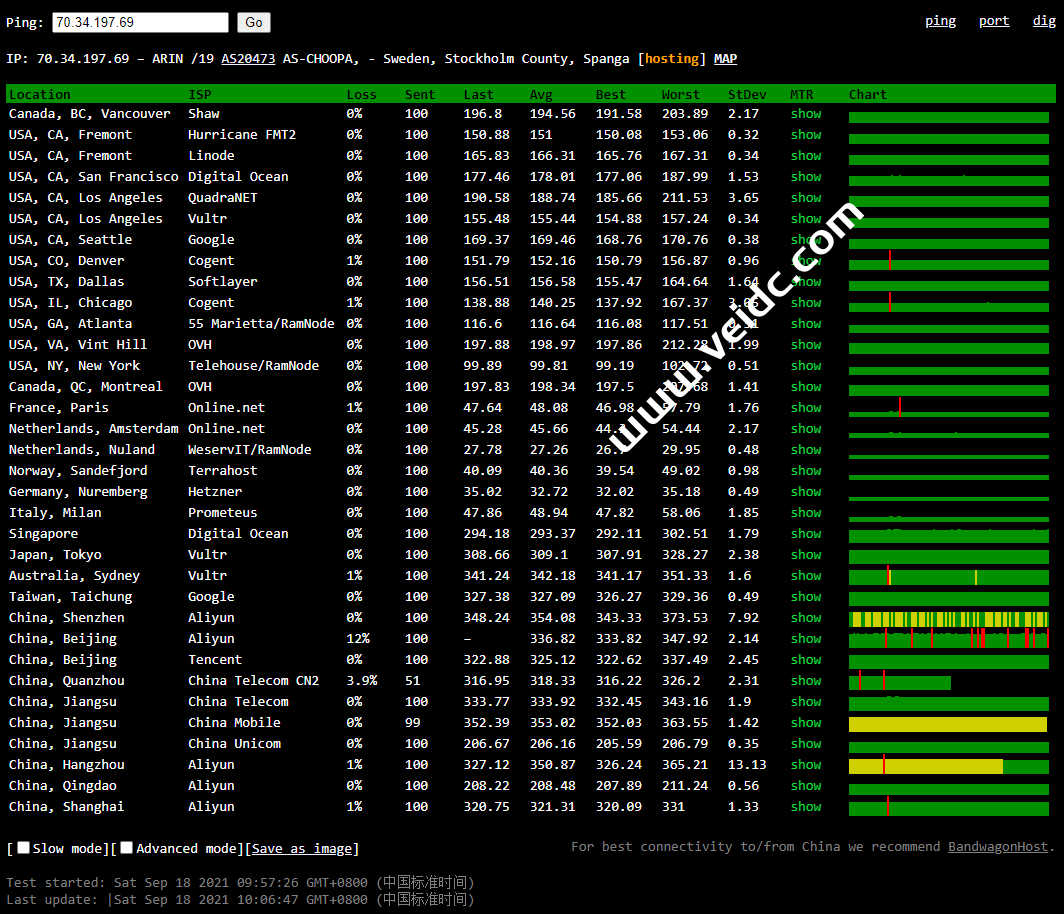Switch to the port tool link

point(993,21)
